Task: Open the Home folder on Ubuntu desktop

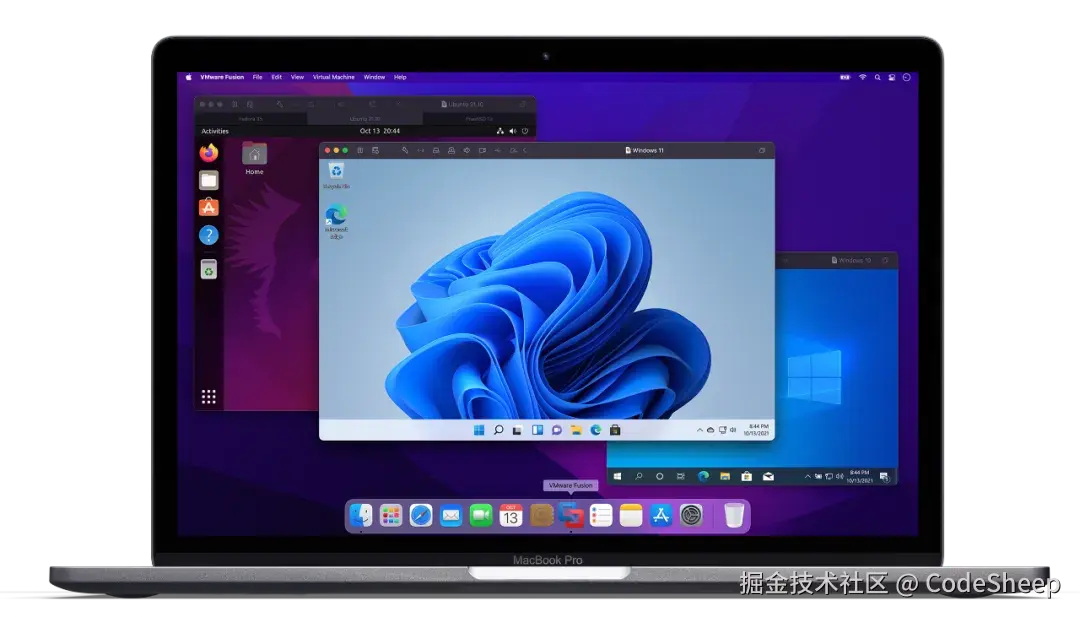Action: click(254, 158)
